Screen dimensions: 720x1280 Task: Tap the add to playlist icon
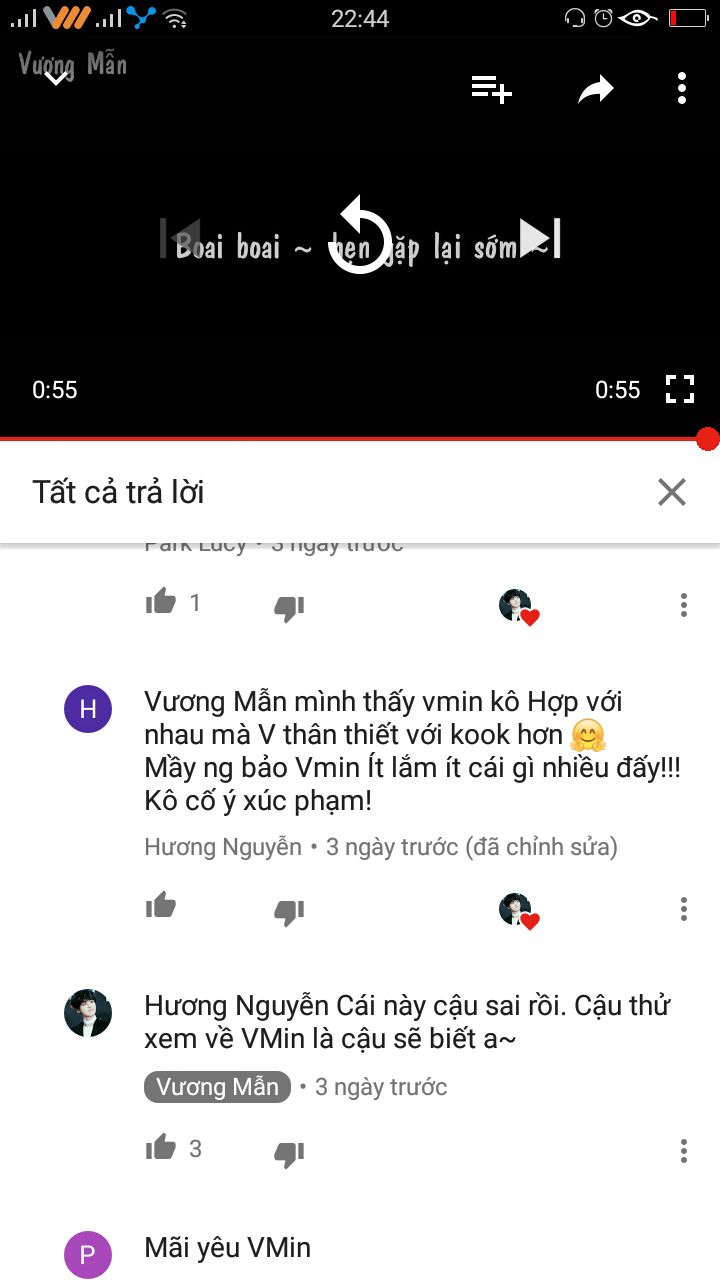coord(492,89)
